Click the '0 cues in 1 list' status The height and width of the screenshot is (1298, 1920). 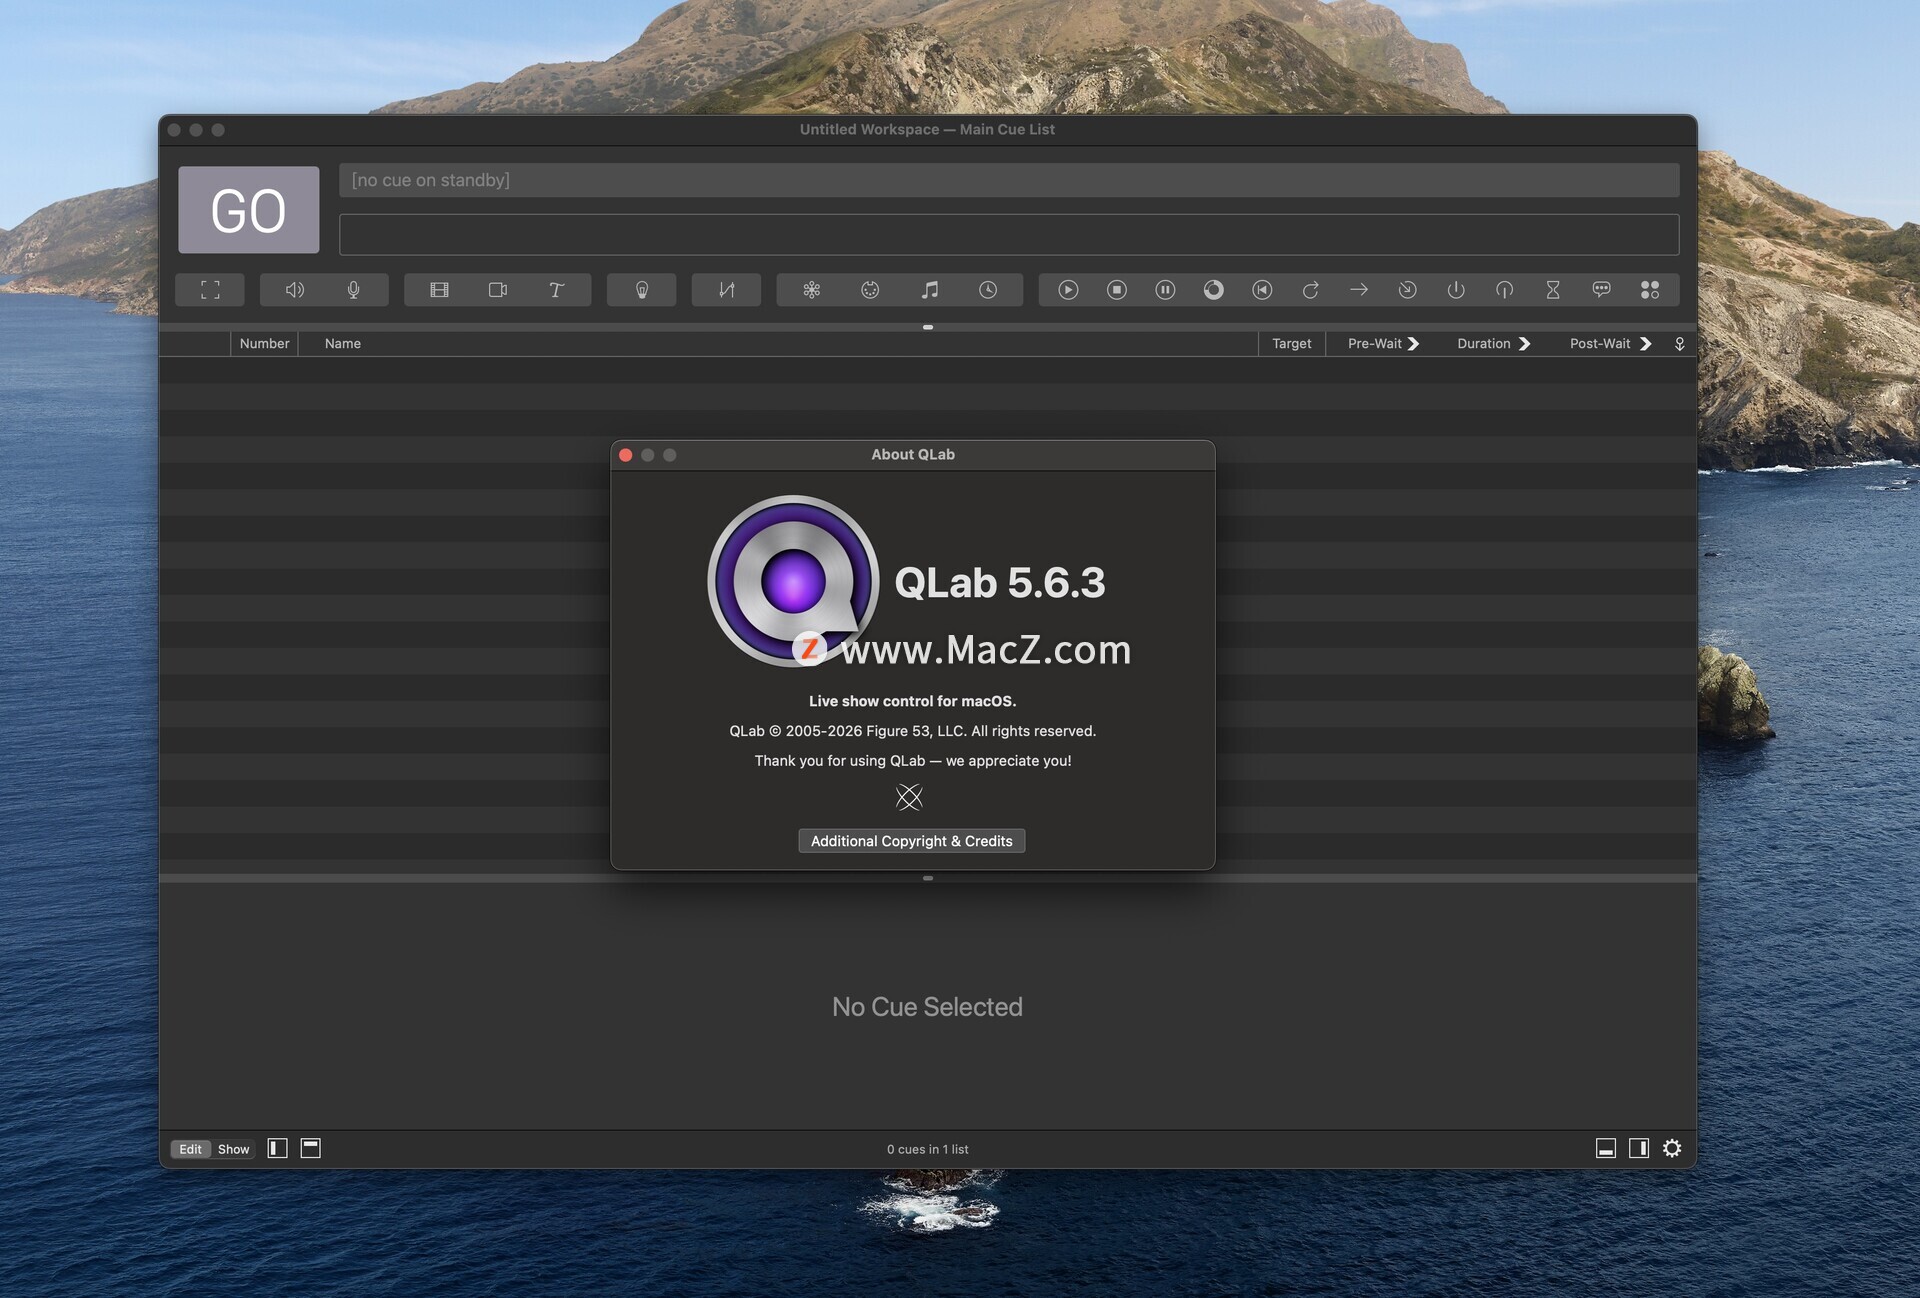tap(927, 1149)
